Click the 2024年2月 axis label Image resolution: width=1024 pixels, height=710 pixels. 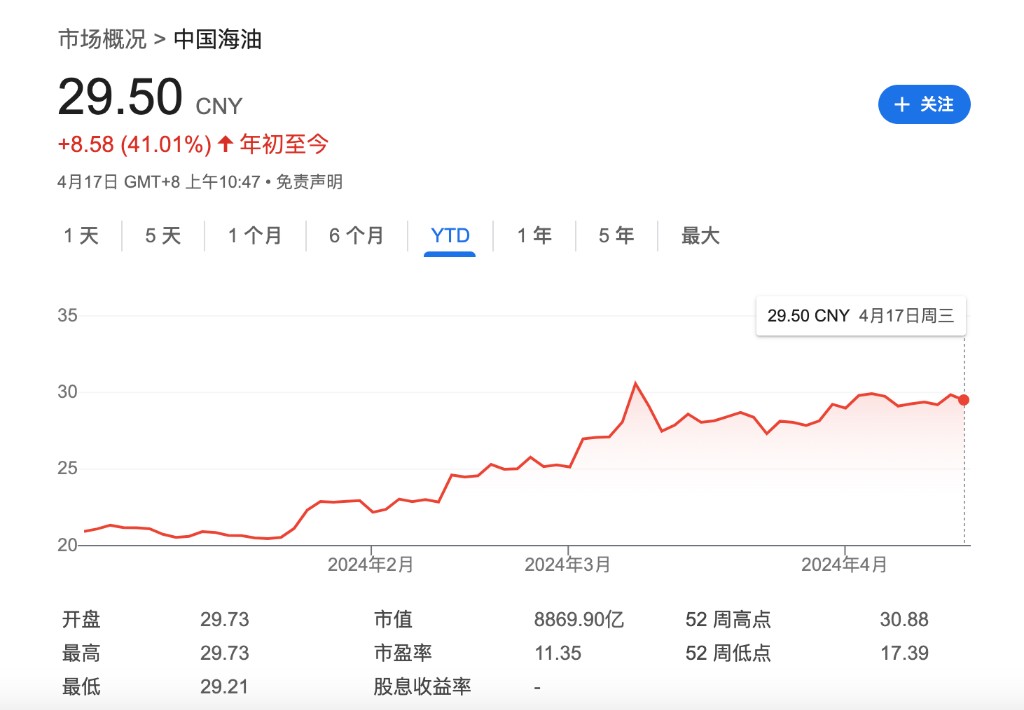tap(370, 564)
